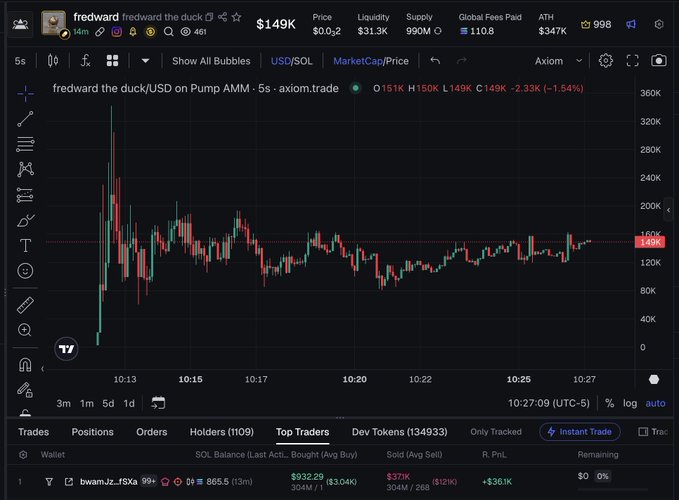Switch currency to SOL
Image resolution: width=679 pixels, height=500 pixels.
(x=303, y=61)
